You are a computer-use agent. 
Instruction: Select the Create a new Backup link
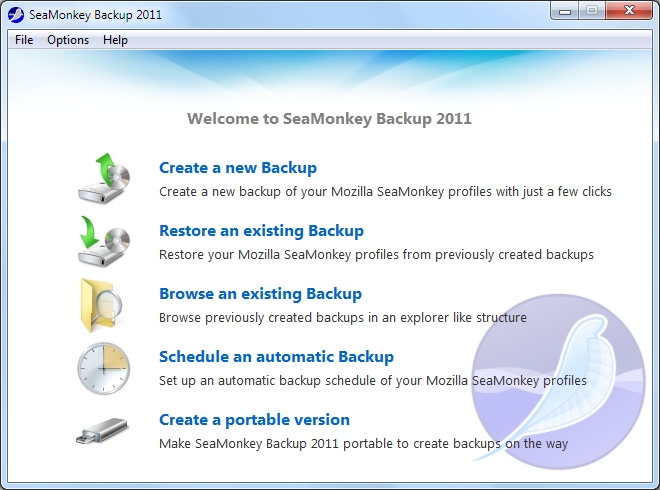pyautogui.click(x=238, y=168)
